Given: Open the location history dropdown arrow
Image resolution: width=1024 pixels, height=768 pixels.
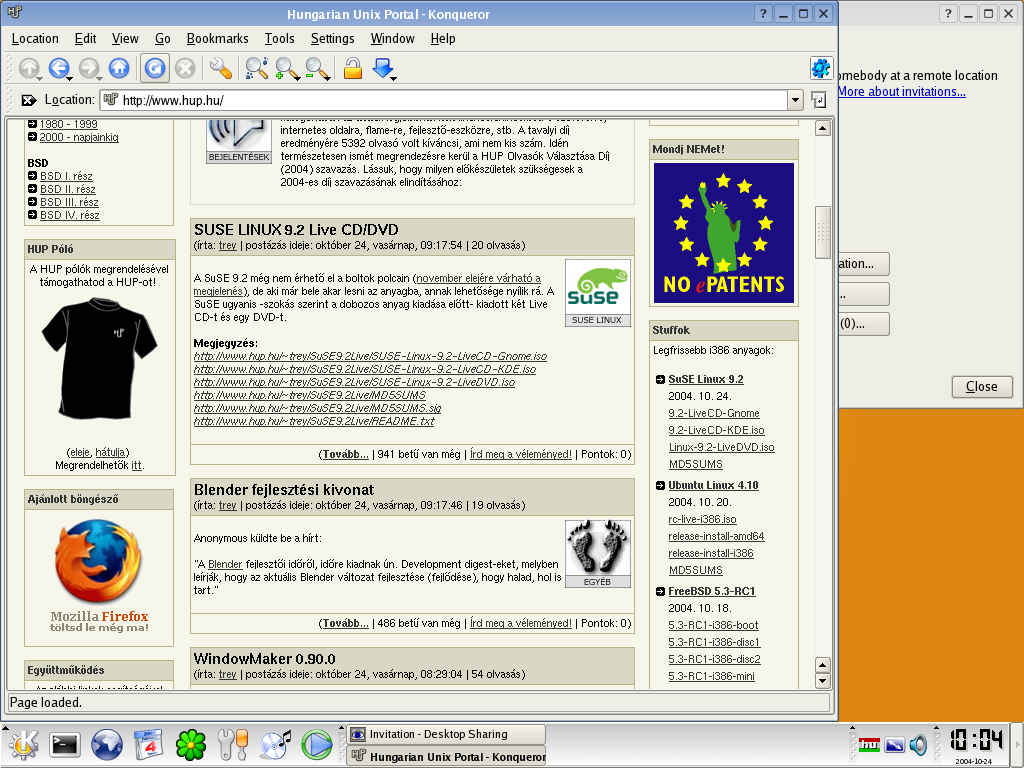Looking at the screenshot, I should [x=795, y=100].
